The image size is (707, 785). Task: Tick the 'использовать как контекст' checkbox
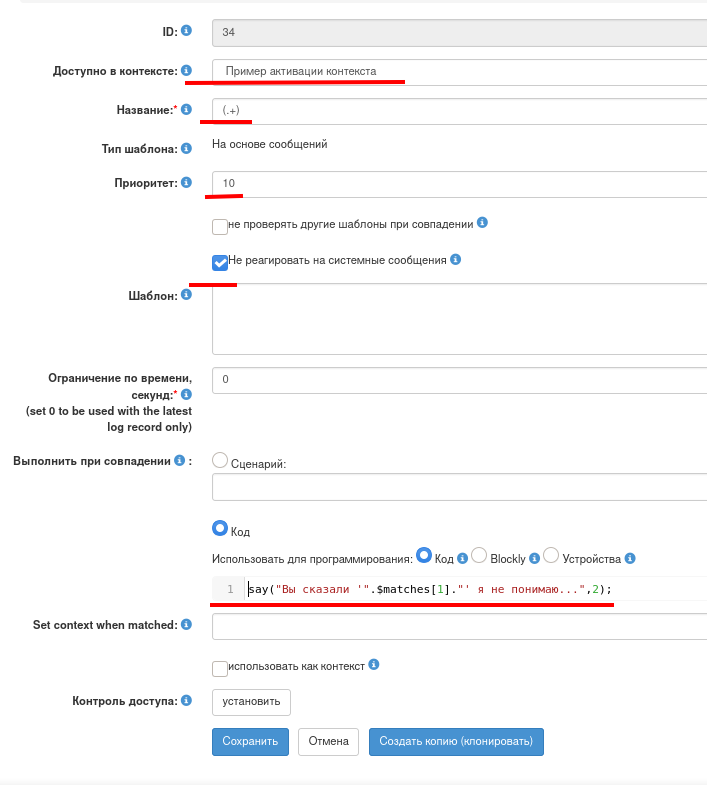click(220, 668)
